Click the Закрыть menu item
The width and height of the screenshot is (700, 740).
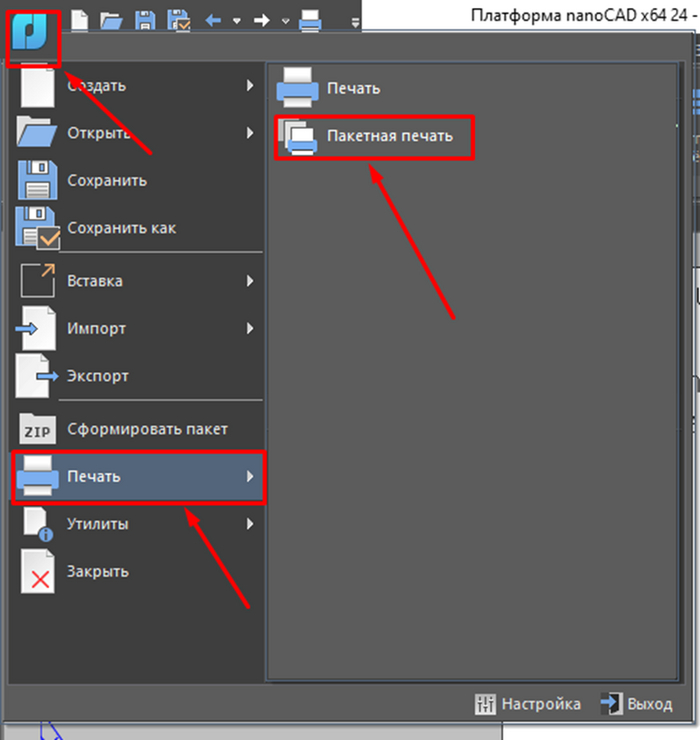137,572
